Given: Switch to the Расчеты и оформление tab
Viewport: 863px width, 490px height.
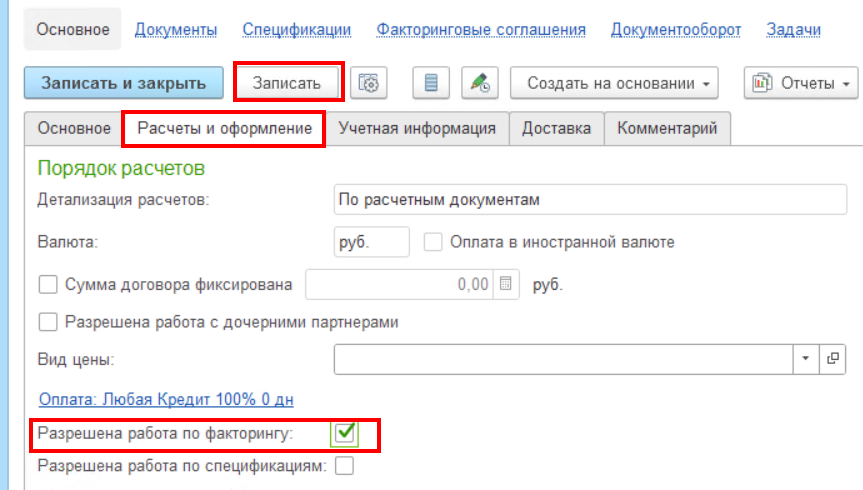Looking at the screenshot, I should click(225, 128).
